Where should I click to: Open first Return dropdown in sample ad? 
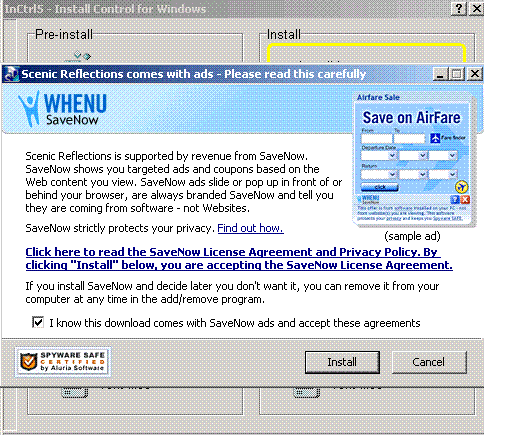pyautogui.click(x=379, y=174)
